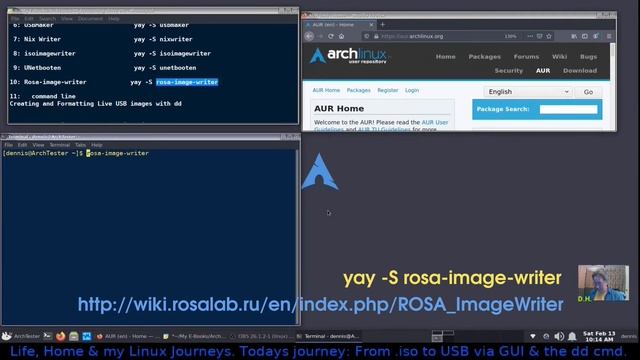Open ArchTester applications menu in panel
640x360 pixels.
click(x=21, y=336)
